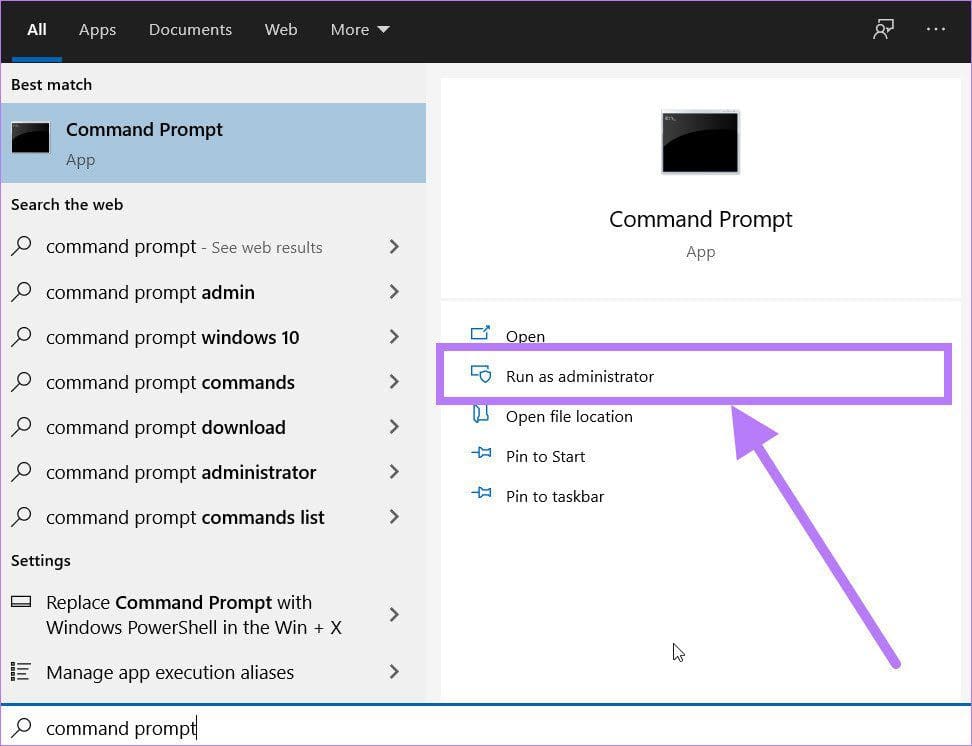Switch to the Apps tab

tap(97, 30)
